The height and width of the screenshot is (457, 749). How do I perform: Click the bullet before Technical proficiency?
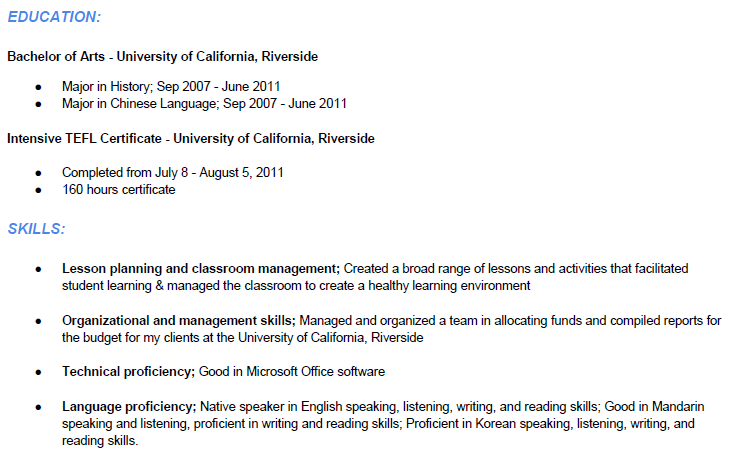pyautogui.click(x=38, y=371)
